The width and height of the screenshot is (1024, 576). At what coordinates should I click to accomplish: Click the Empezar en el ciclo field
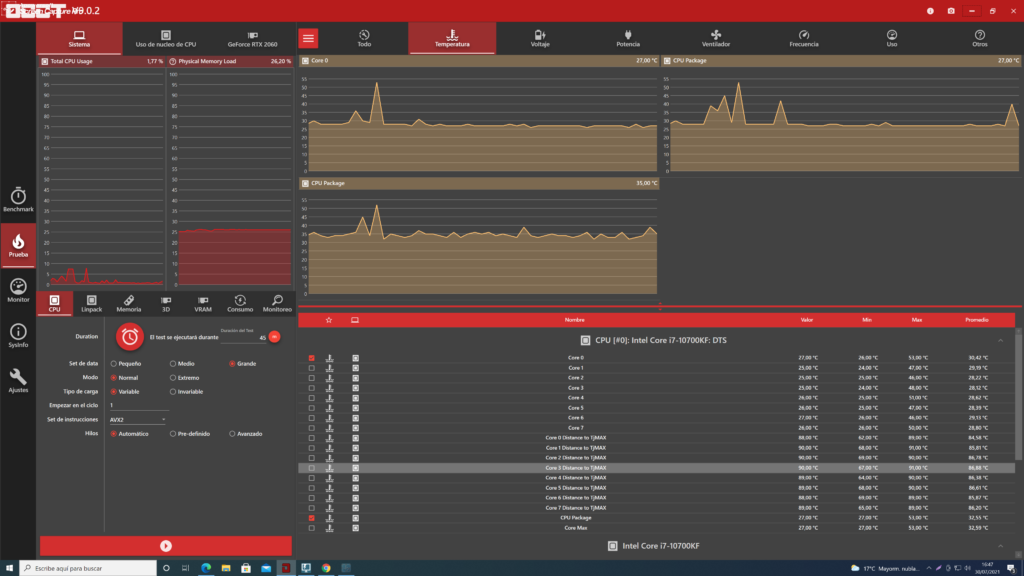tap(138, 406)
